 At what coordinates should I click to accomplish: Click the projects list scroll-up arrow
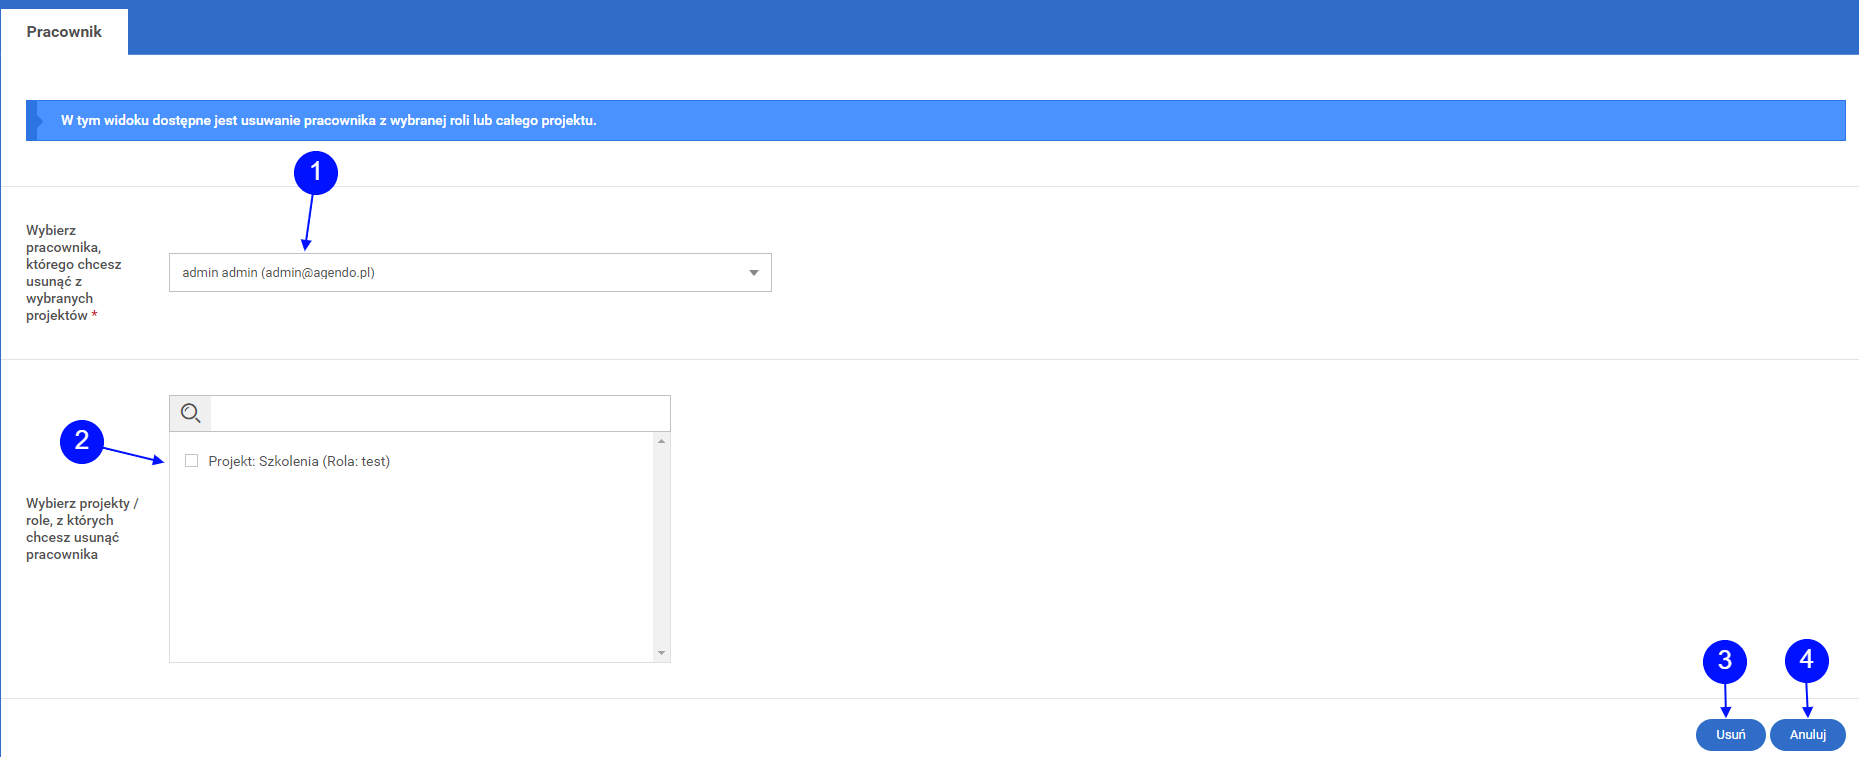coord(661,441)
